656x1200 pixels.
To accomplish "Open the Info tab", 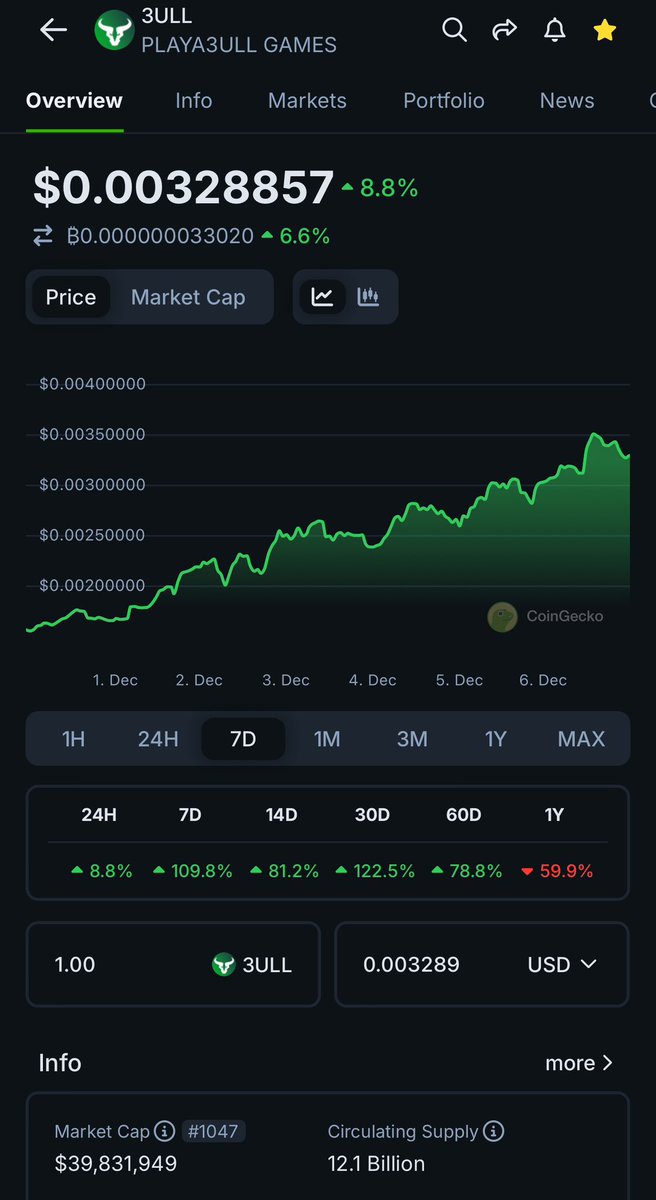I will pyautogui.click(x=193, y=101).
